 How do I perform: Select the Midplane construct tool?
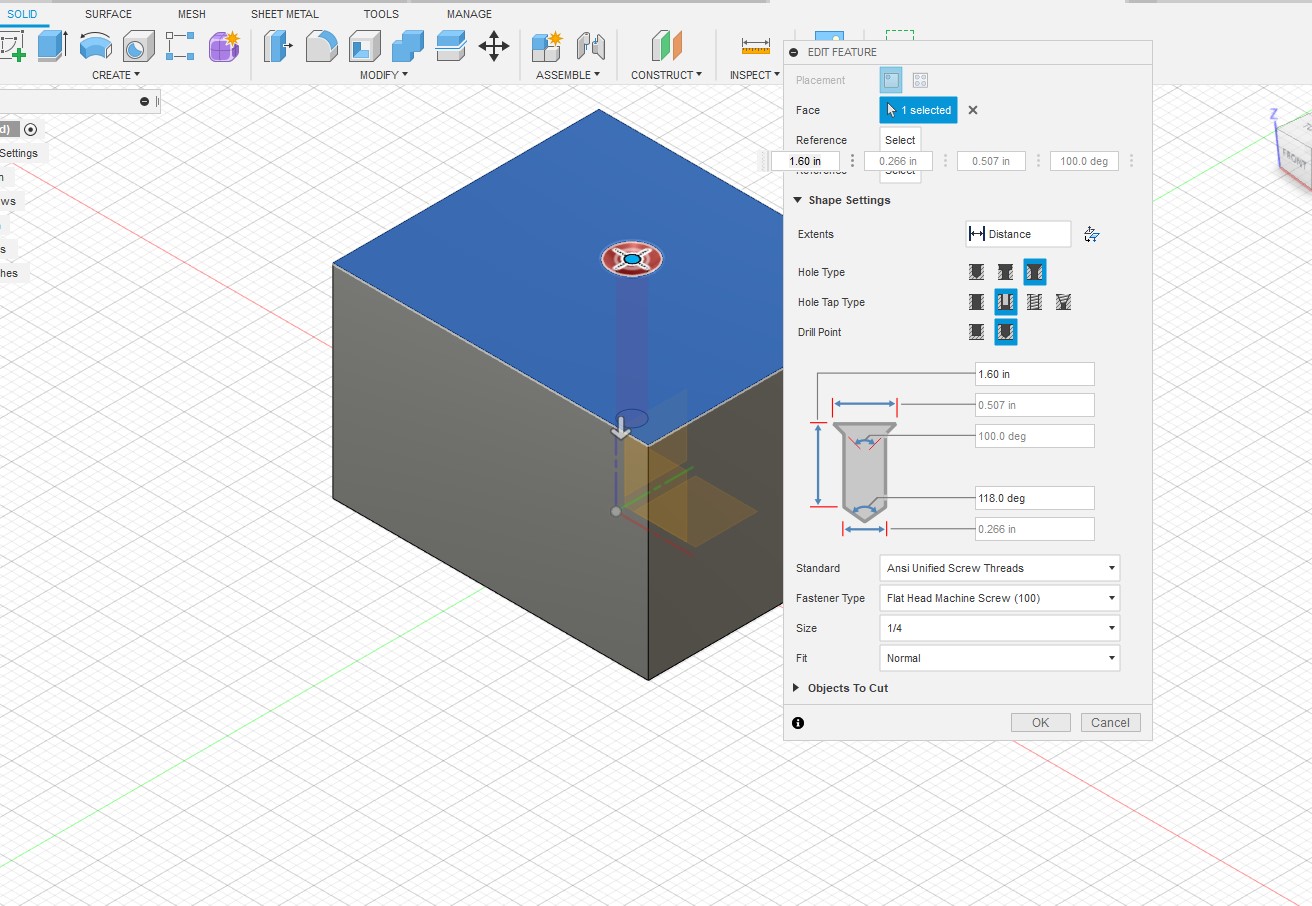pos(666,46)
